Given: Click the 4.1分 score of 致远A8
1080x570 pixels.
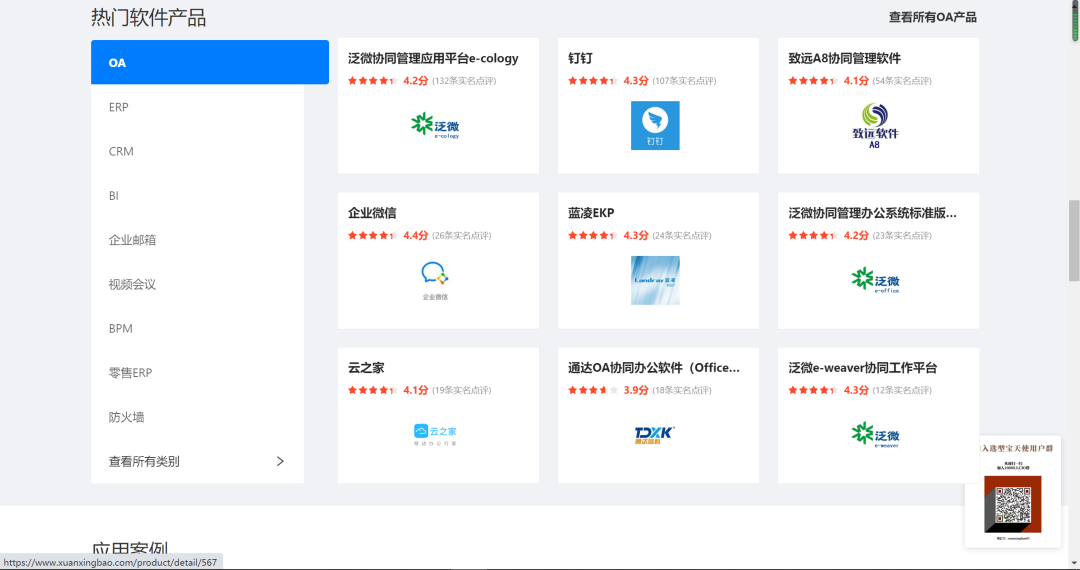Looking at the screenshot, I should [x=856, y=81].
